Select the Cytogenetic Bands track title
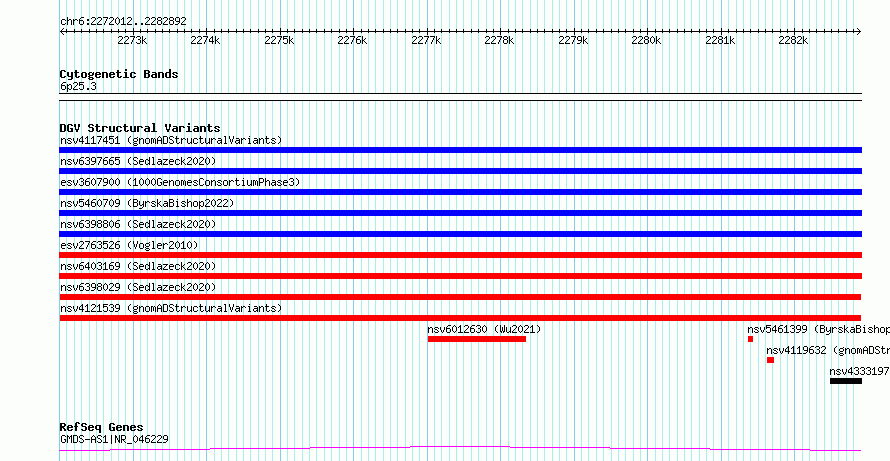The width and height of the screenshot is (890, 461). pyautogui.click(x=119, y=74)
